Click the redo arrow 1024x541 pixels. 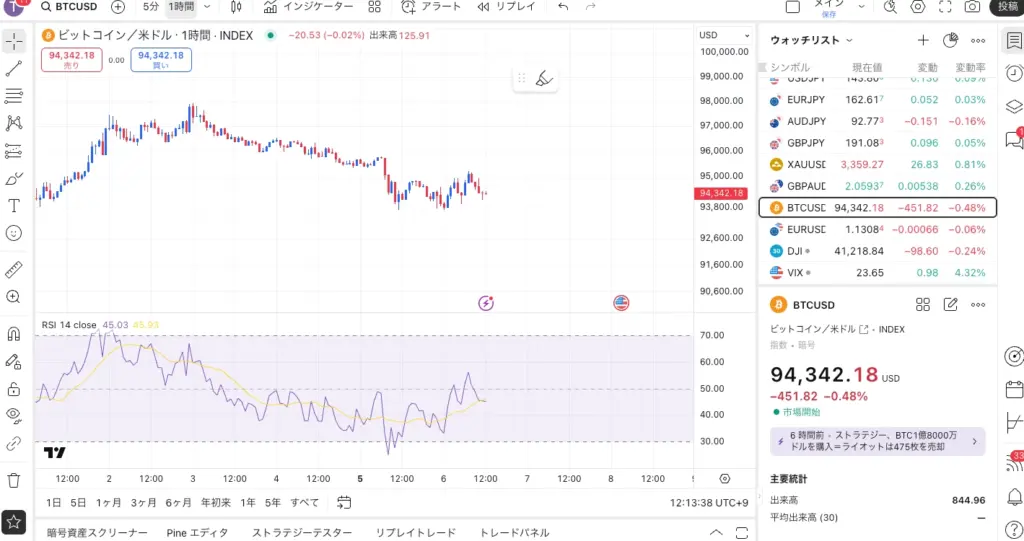coord(590,7)
